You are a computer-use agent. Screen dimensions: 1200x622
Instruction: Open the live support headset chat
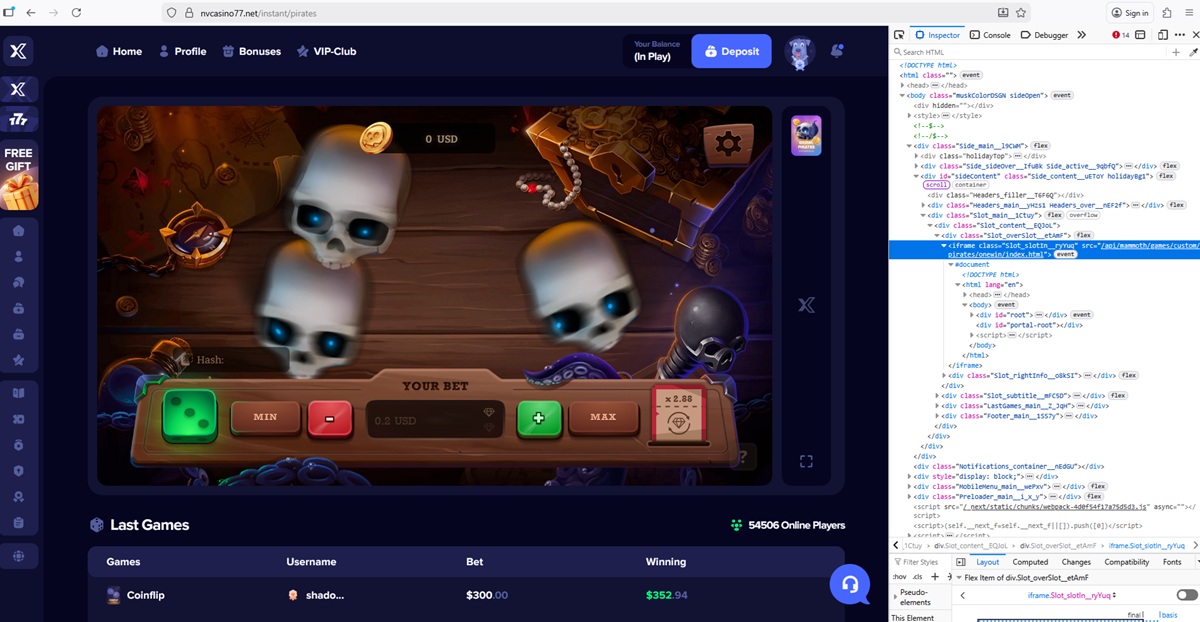tap(849, 584)
